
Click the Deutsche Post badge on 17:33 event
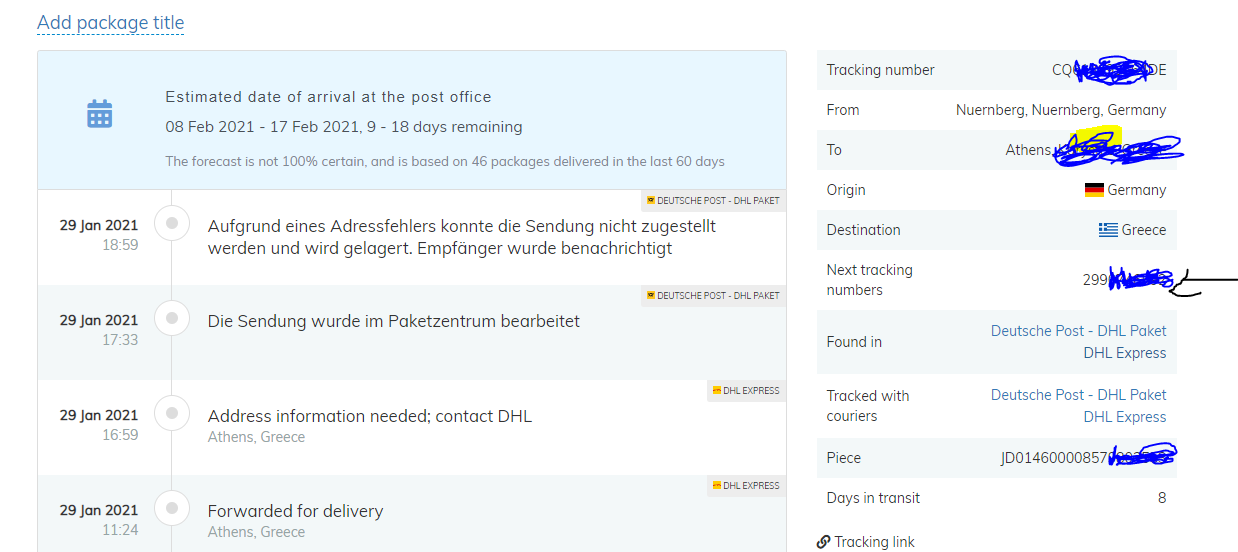(713, 295)
